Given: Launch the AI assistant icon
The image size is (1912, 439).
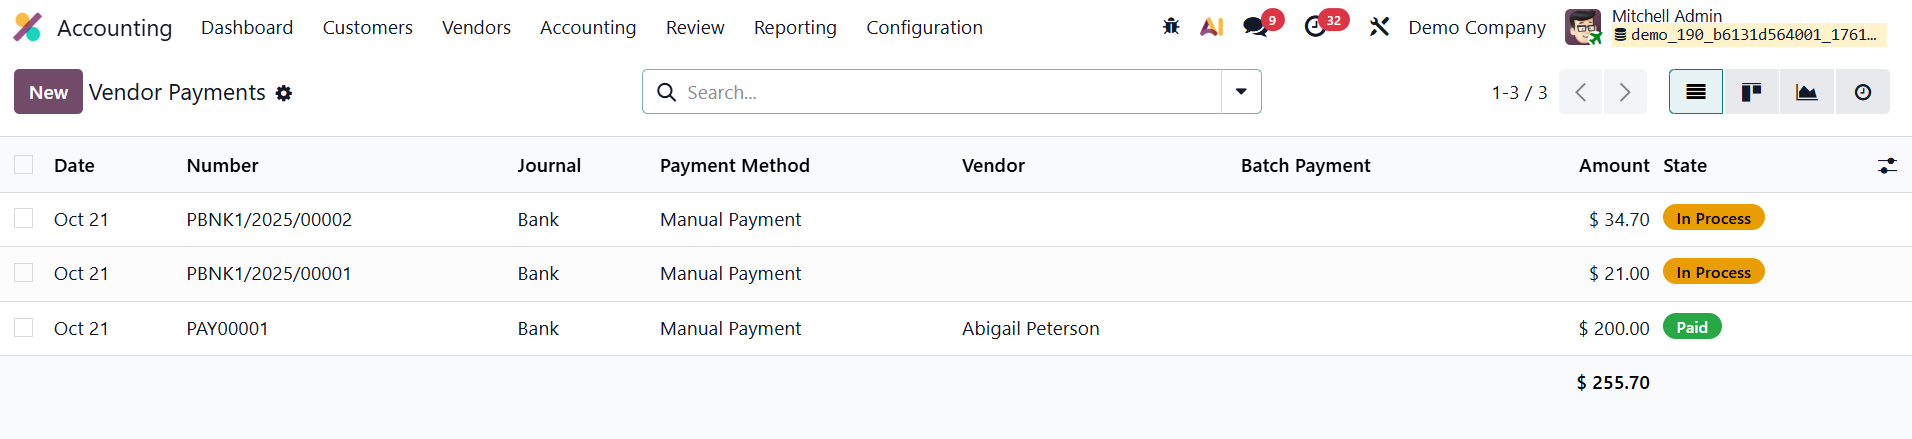Looking at the screenshot, I should (x=1212, y=27).
